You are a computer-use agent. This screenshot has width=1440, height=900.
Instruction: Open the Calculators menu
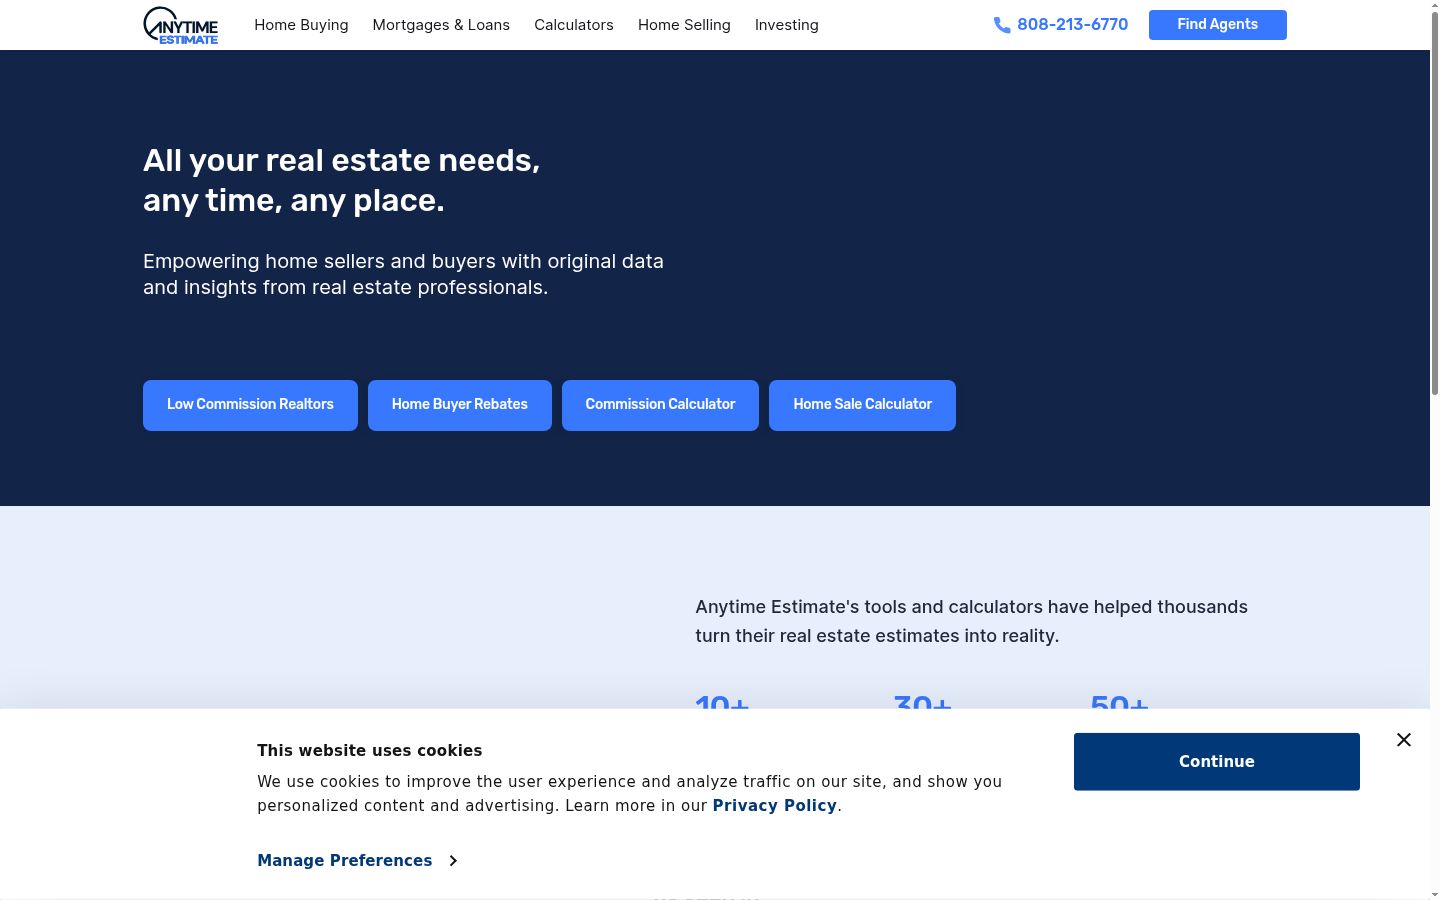574,25
